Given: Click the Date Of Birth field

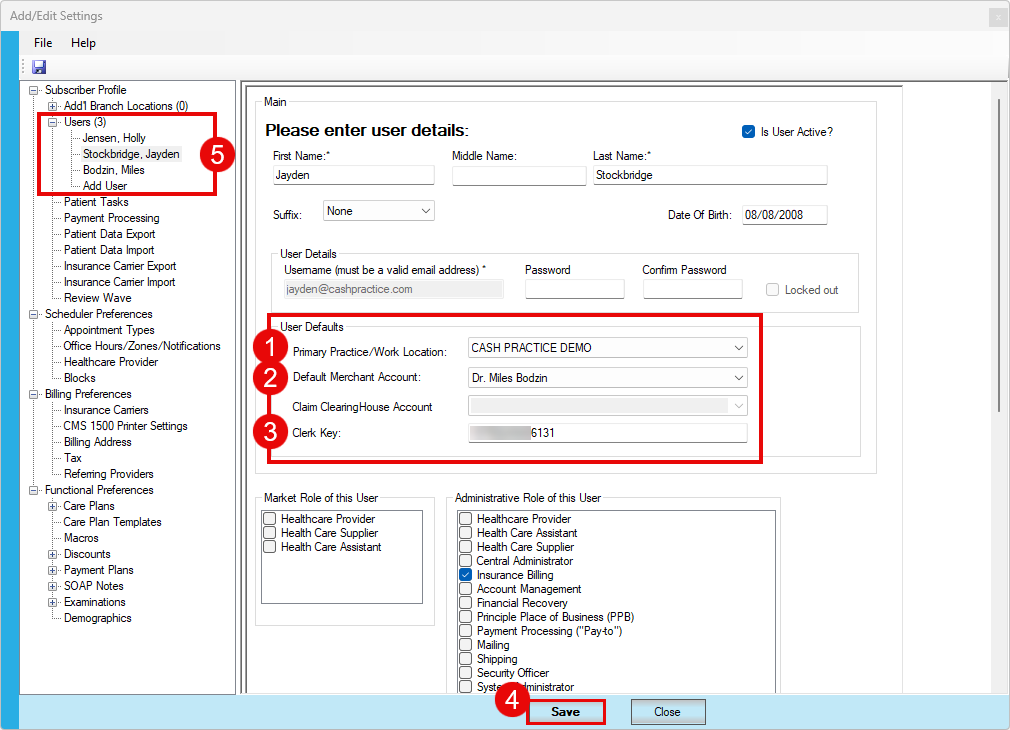Looking at the screenshot, I should pyautogui.click(x=785, y=215).
